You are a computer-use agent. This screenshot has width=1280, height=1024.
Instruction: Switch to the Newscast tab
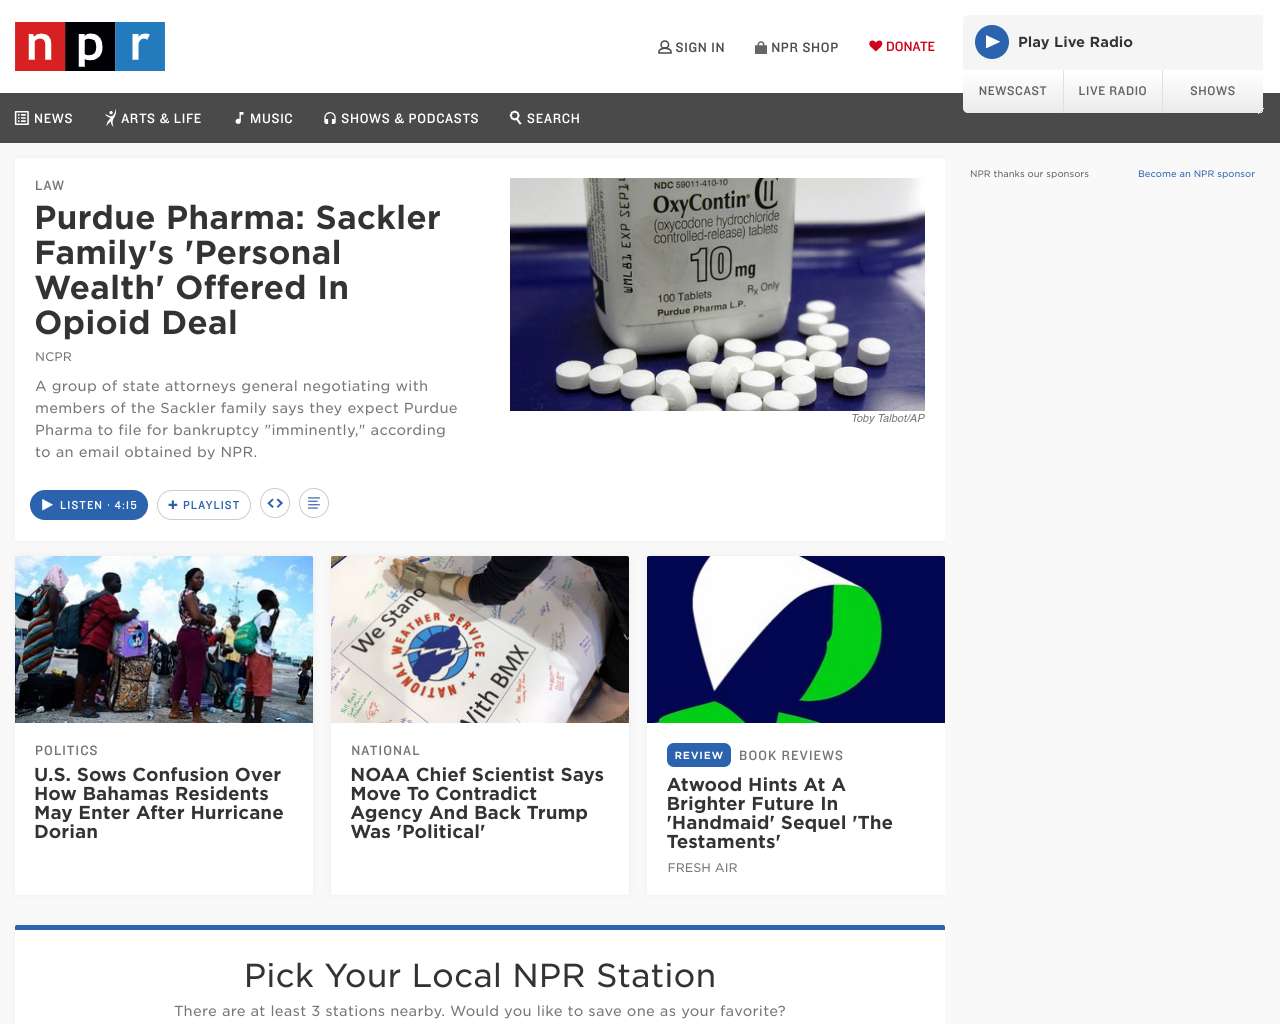tap(1013, 91)
